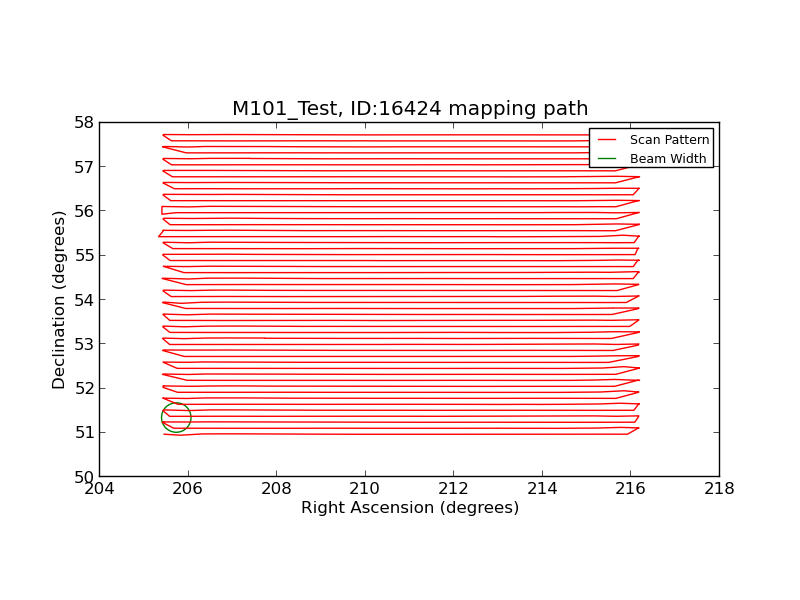Select the 'Scan Pattern' legend label
The width and height of the screenshot is (800, 600).
click(x=669, y=140)
